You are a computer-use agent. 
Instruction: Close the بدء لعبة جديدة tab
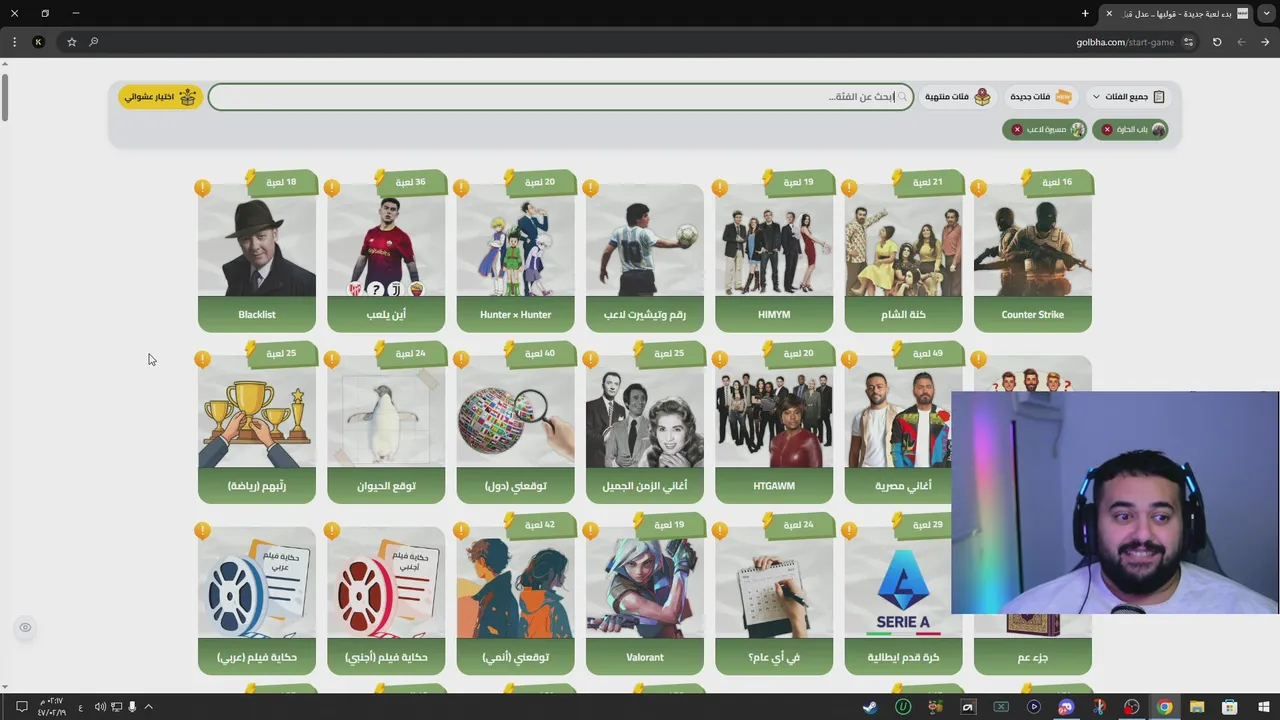(x=1108, y=14)
